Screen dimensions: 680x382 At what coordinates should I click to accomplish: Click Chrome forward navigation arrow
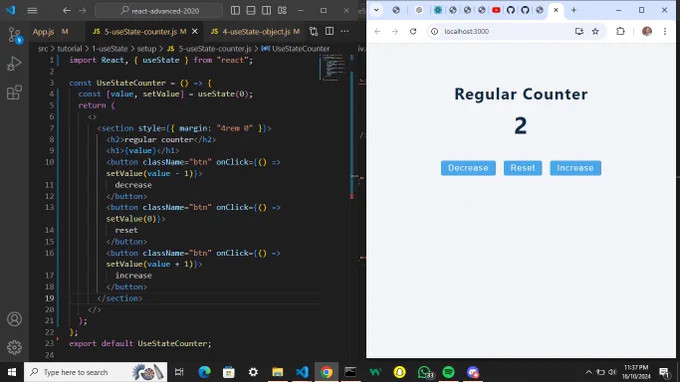pyautogui.click(x=395, y=31)
